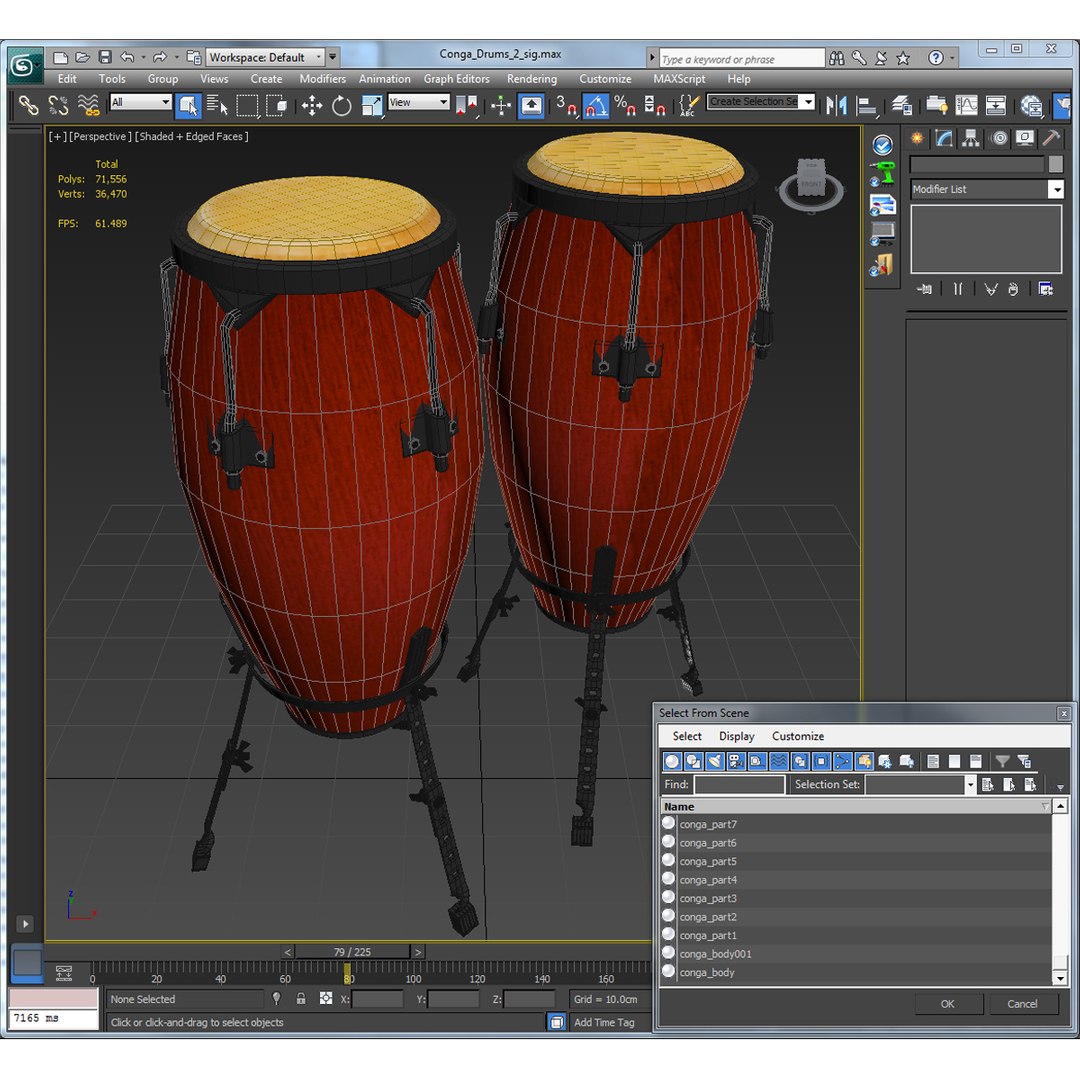Switch to the Display panel tab
Screen dimensions: 1080x1080
coord(1025,138)
